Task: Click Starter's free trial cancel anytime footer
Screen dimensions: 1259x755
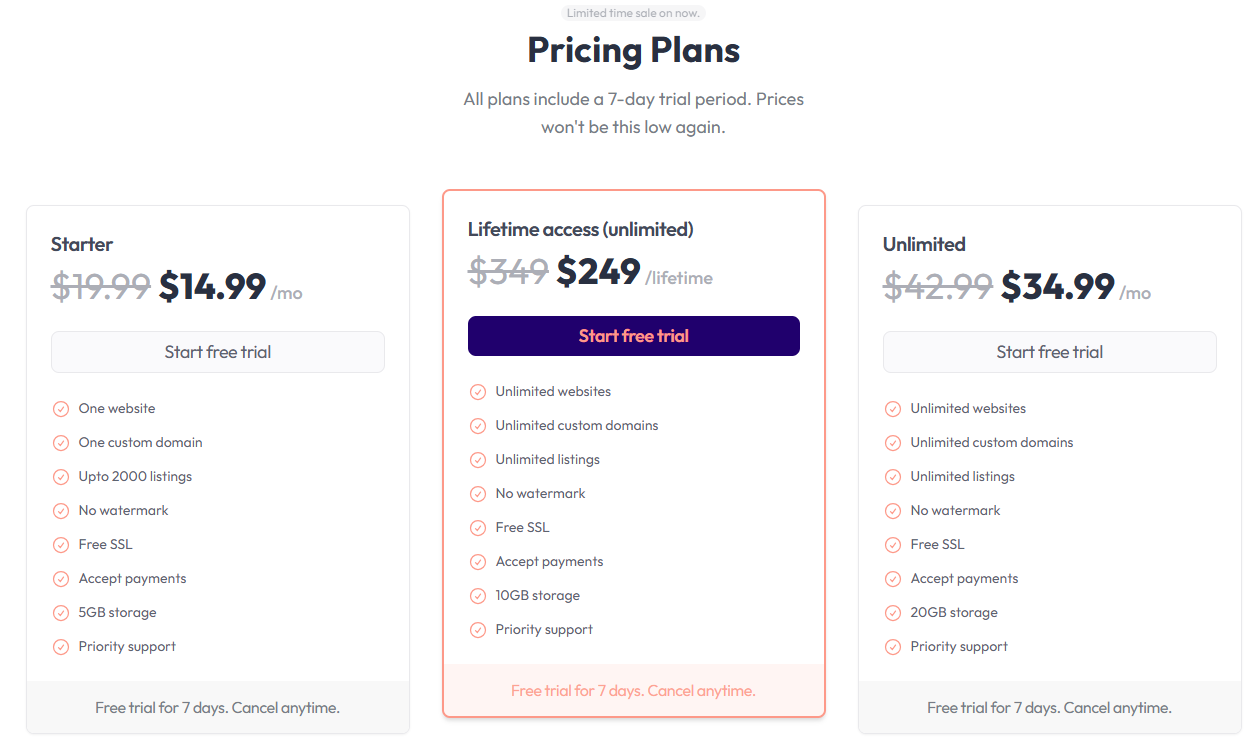Action: (x=218, y=708)
